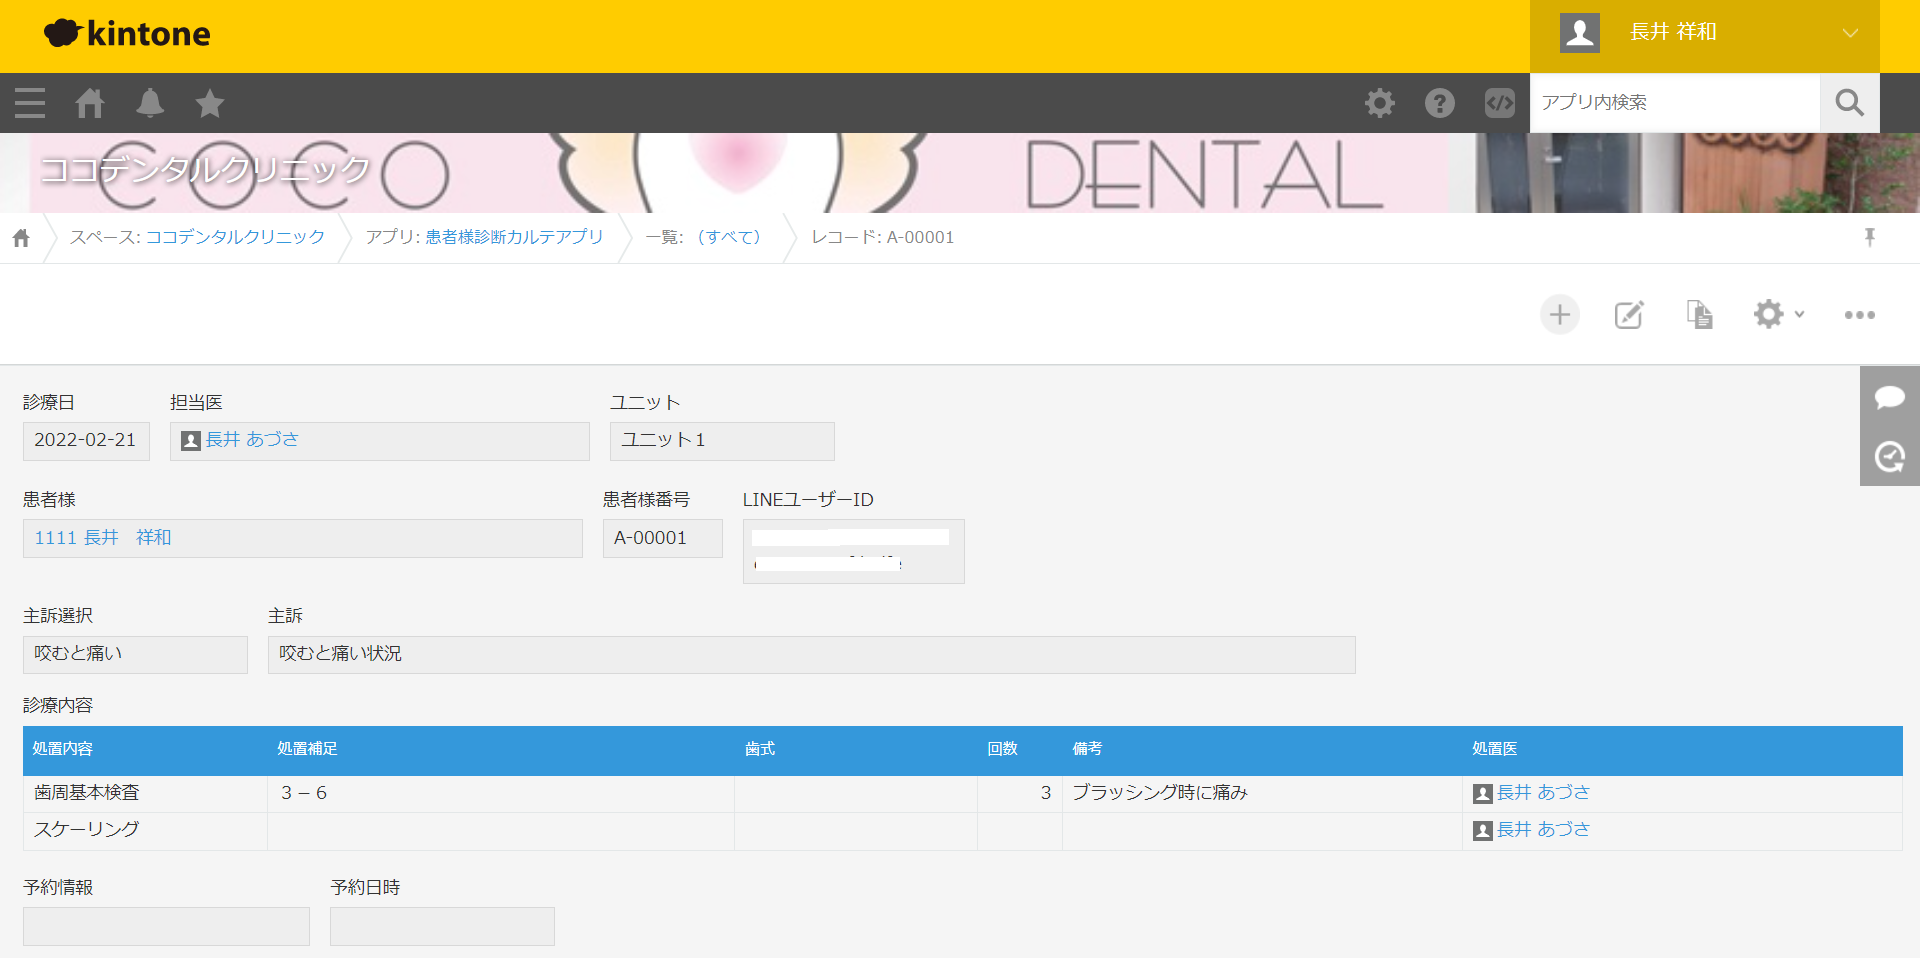Open patient link 1111 長井 祥和
1920x958 pixels.
coord(103,538)
